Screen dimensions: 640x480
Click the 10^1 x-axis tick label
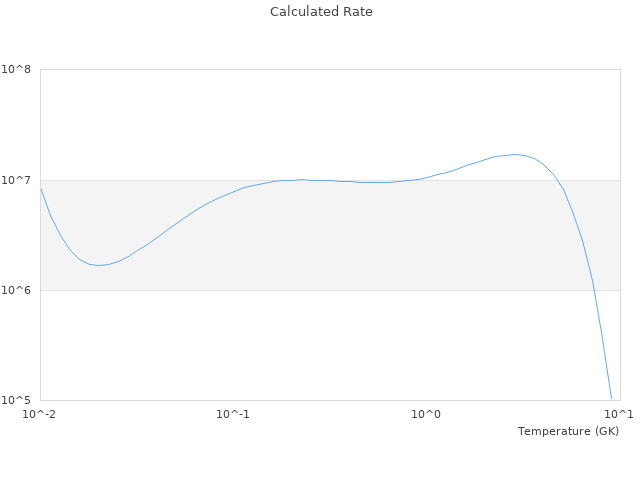[x=619, y=414]
